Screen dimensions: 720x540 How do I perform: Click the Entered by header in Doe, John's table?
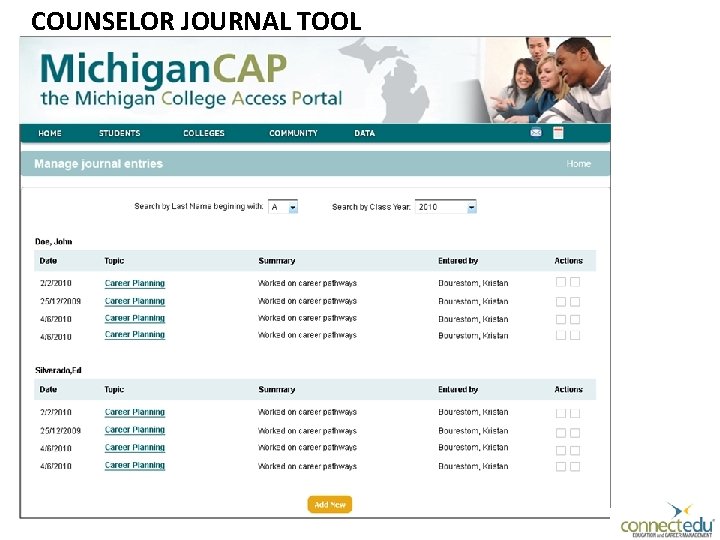458,261
